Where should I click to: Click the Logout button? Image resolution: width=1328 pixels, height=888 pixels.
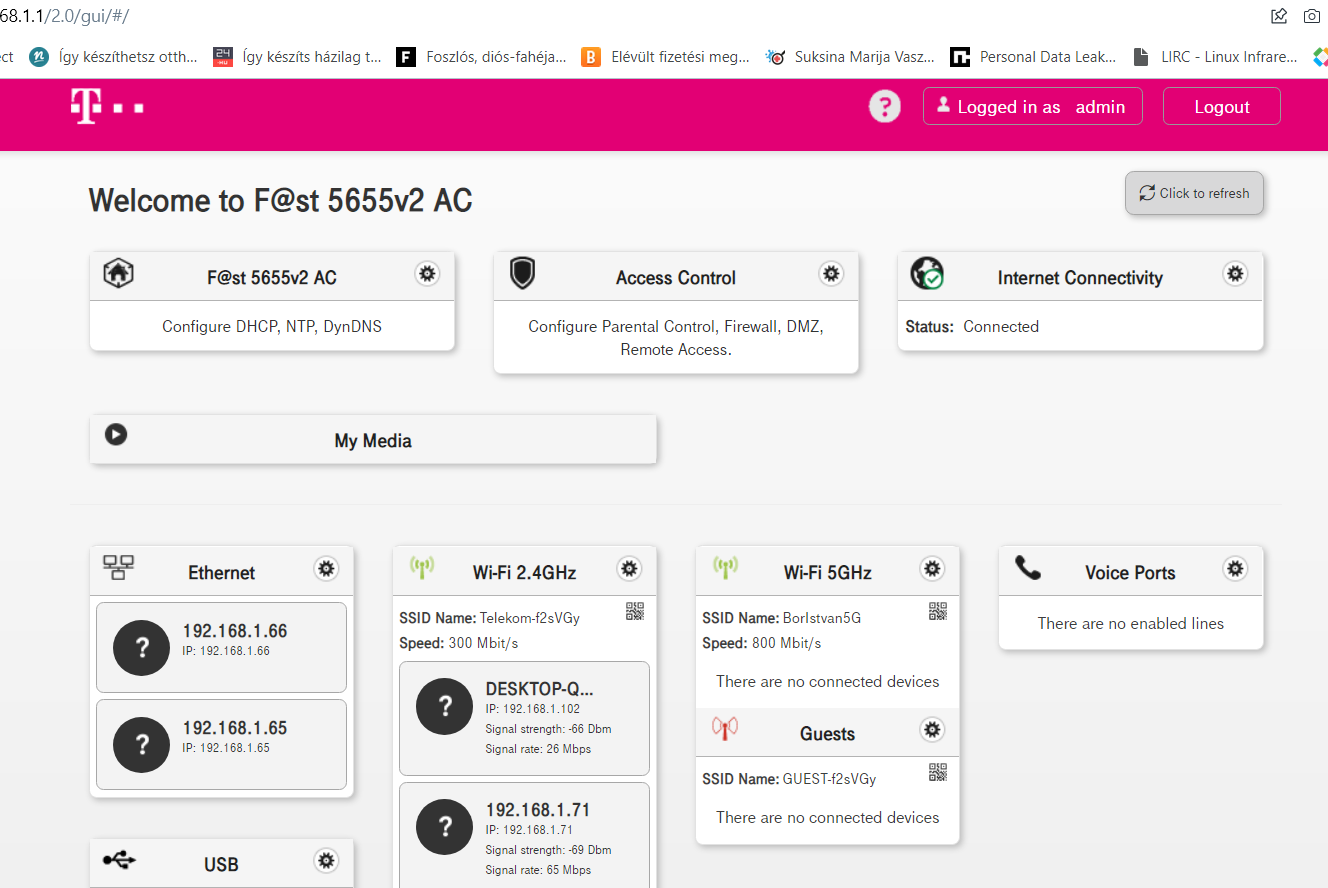[1221, 107]
